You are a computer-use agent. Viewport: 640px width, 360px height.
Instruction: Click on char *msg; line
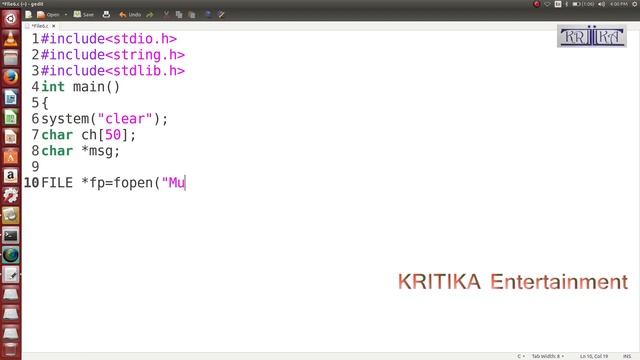pos(81,151)
